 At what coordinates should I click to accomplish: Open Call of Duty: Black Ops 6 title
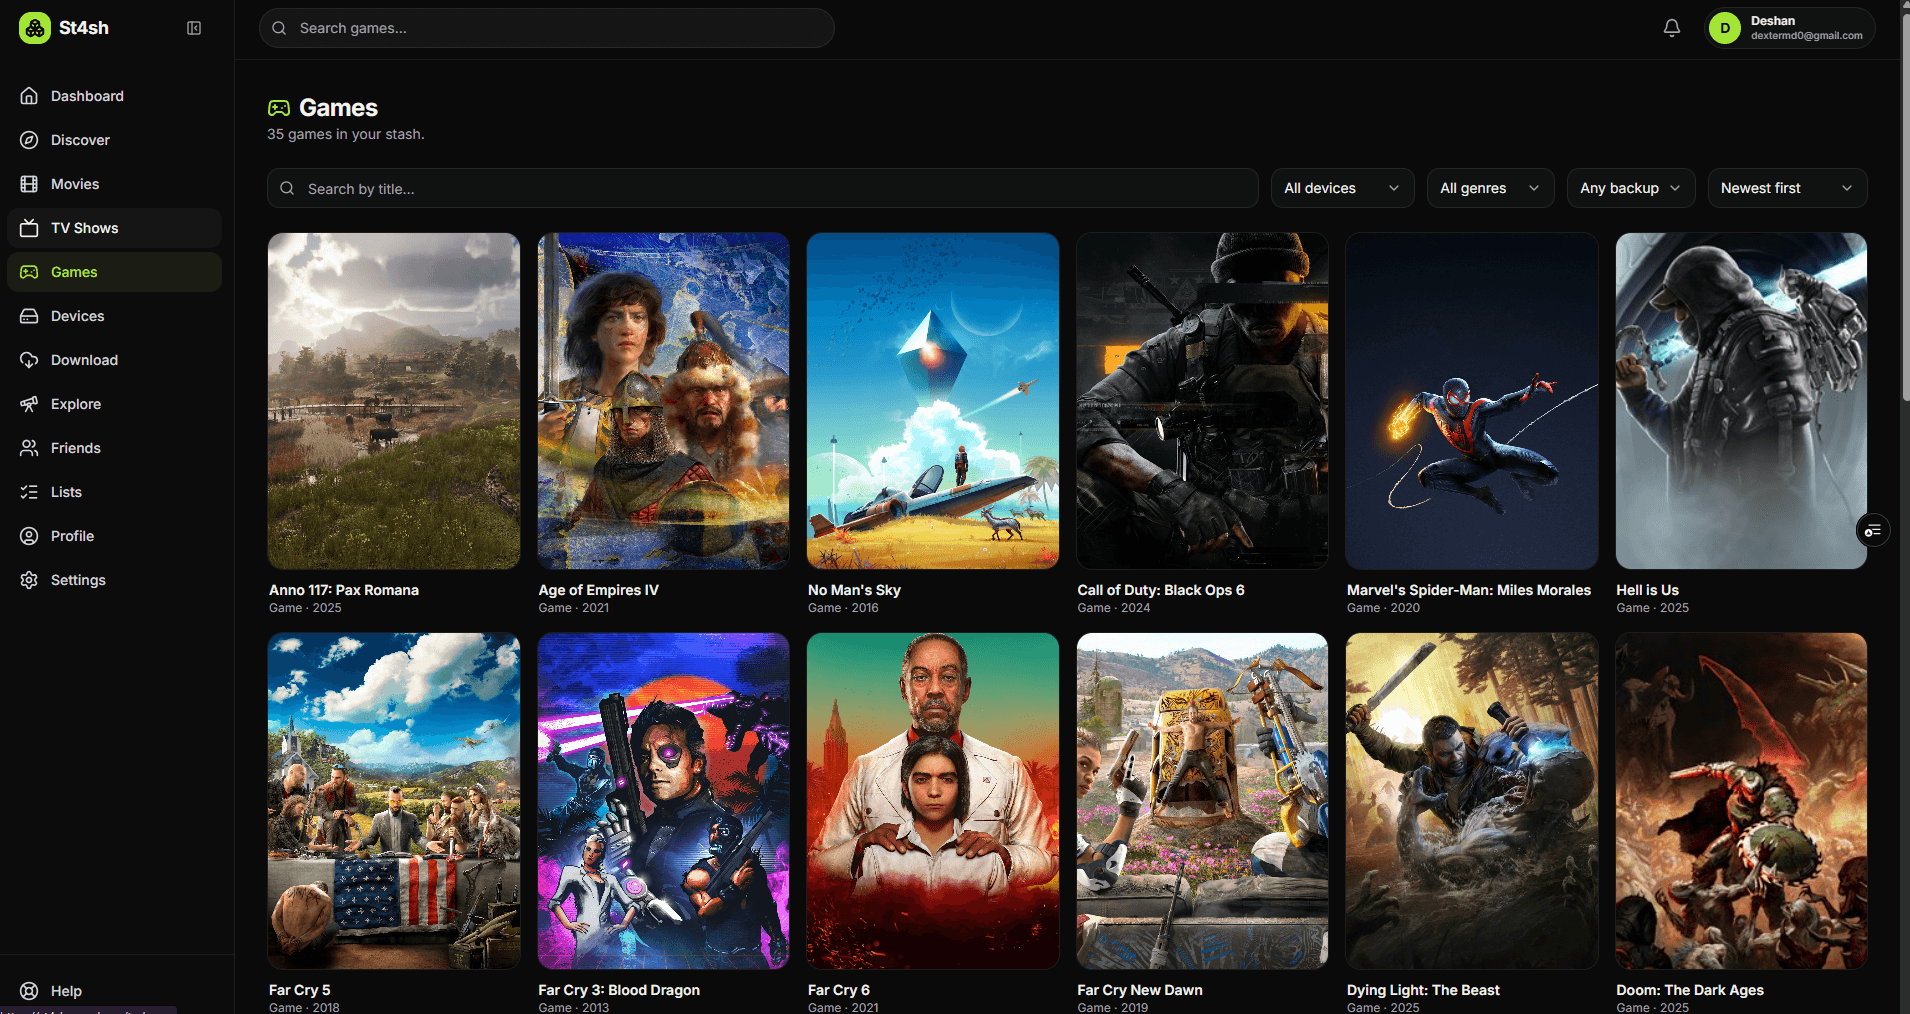(1161, 590)
